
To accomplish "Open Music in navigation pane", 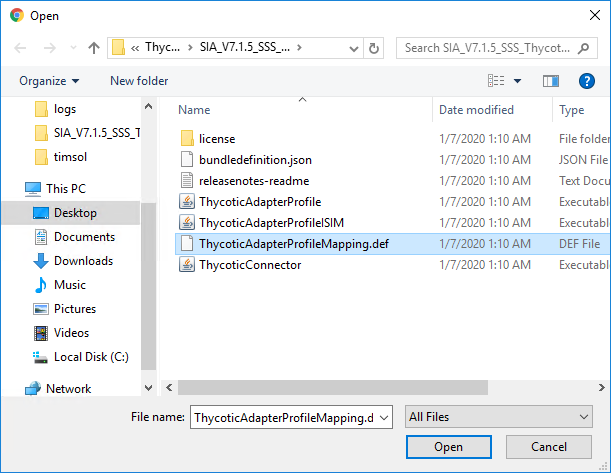I will point(60,285).
